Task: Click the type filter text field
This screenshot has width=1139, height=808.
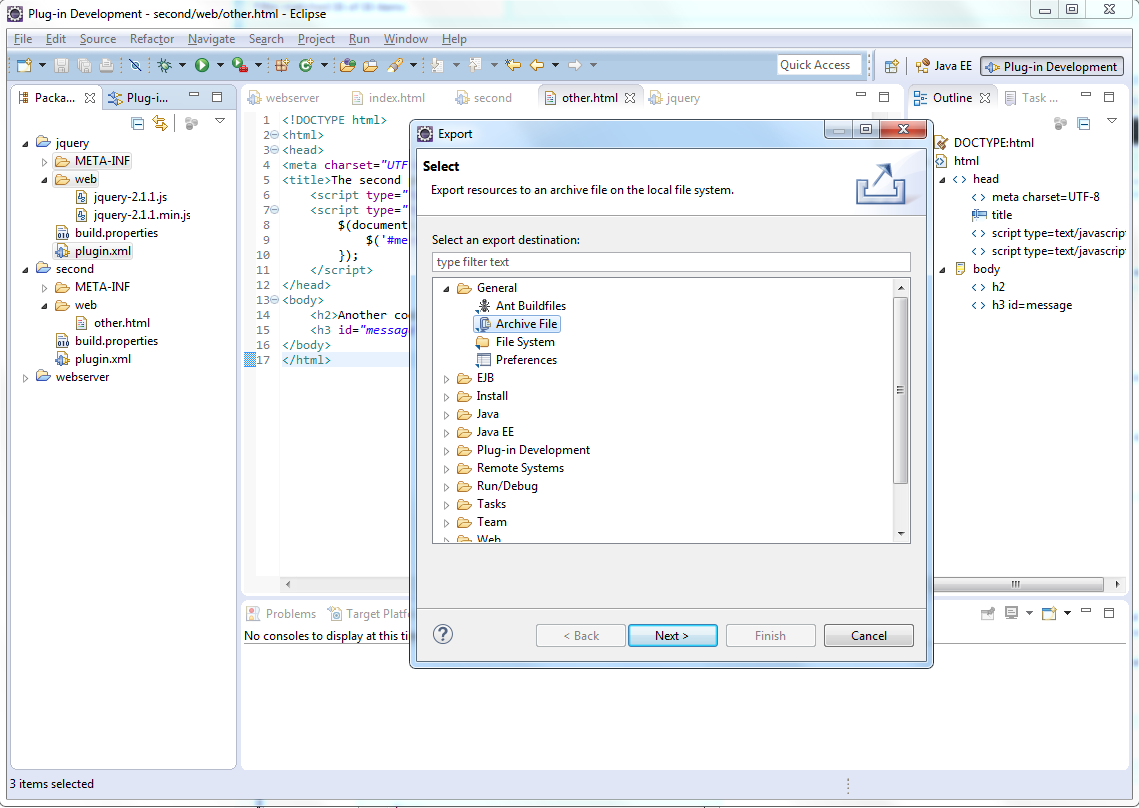Action: click(x=670, y=262)
